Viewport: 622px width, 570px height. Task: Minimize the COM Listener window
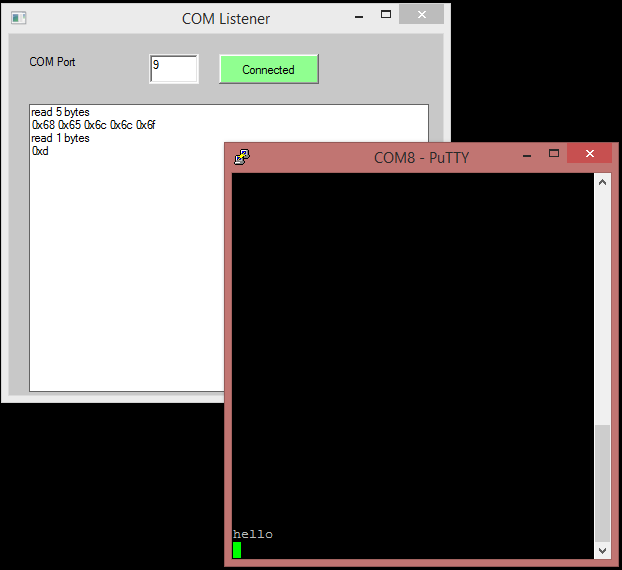coord(359,17)
